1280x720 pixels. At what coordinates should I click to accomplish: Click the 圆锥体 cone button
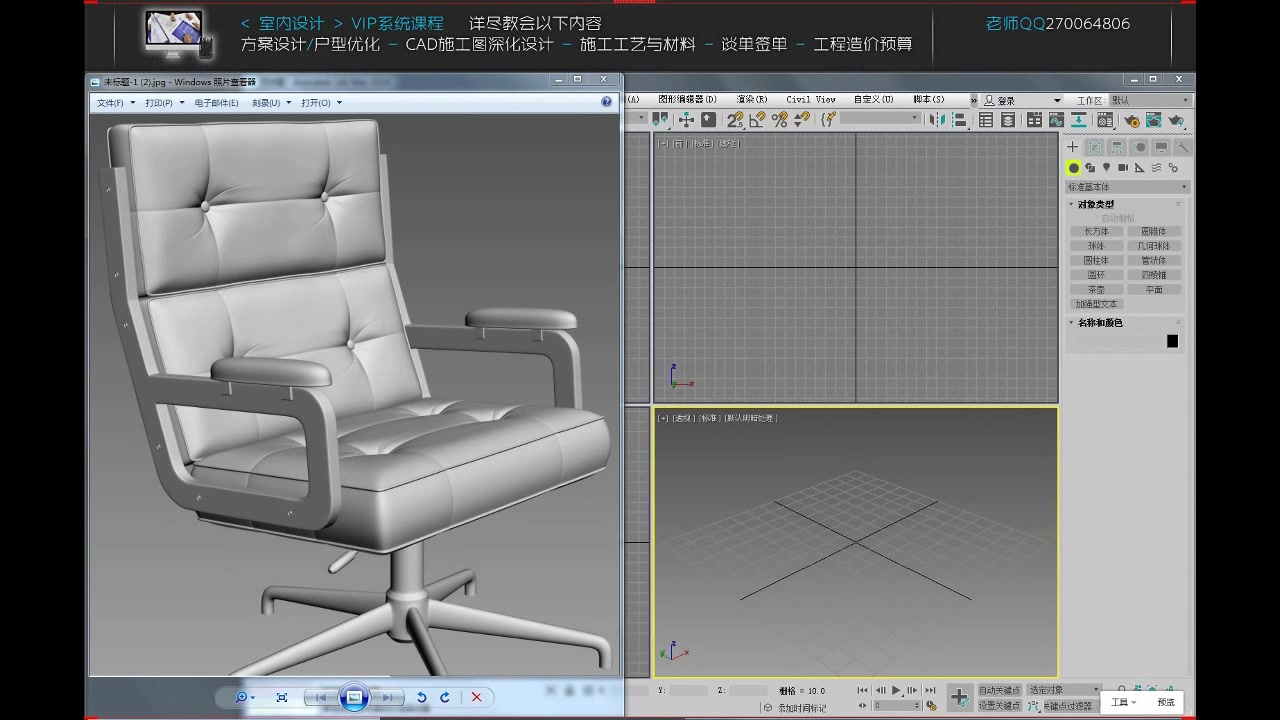(x=1154, y=231)
